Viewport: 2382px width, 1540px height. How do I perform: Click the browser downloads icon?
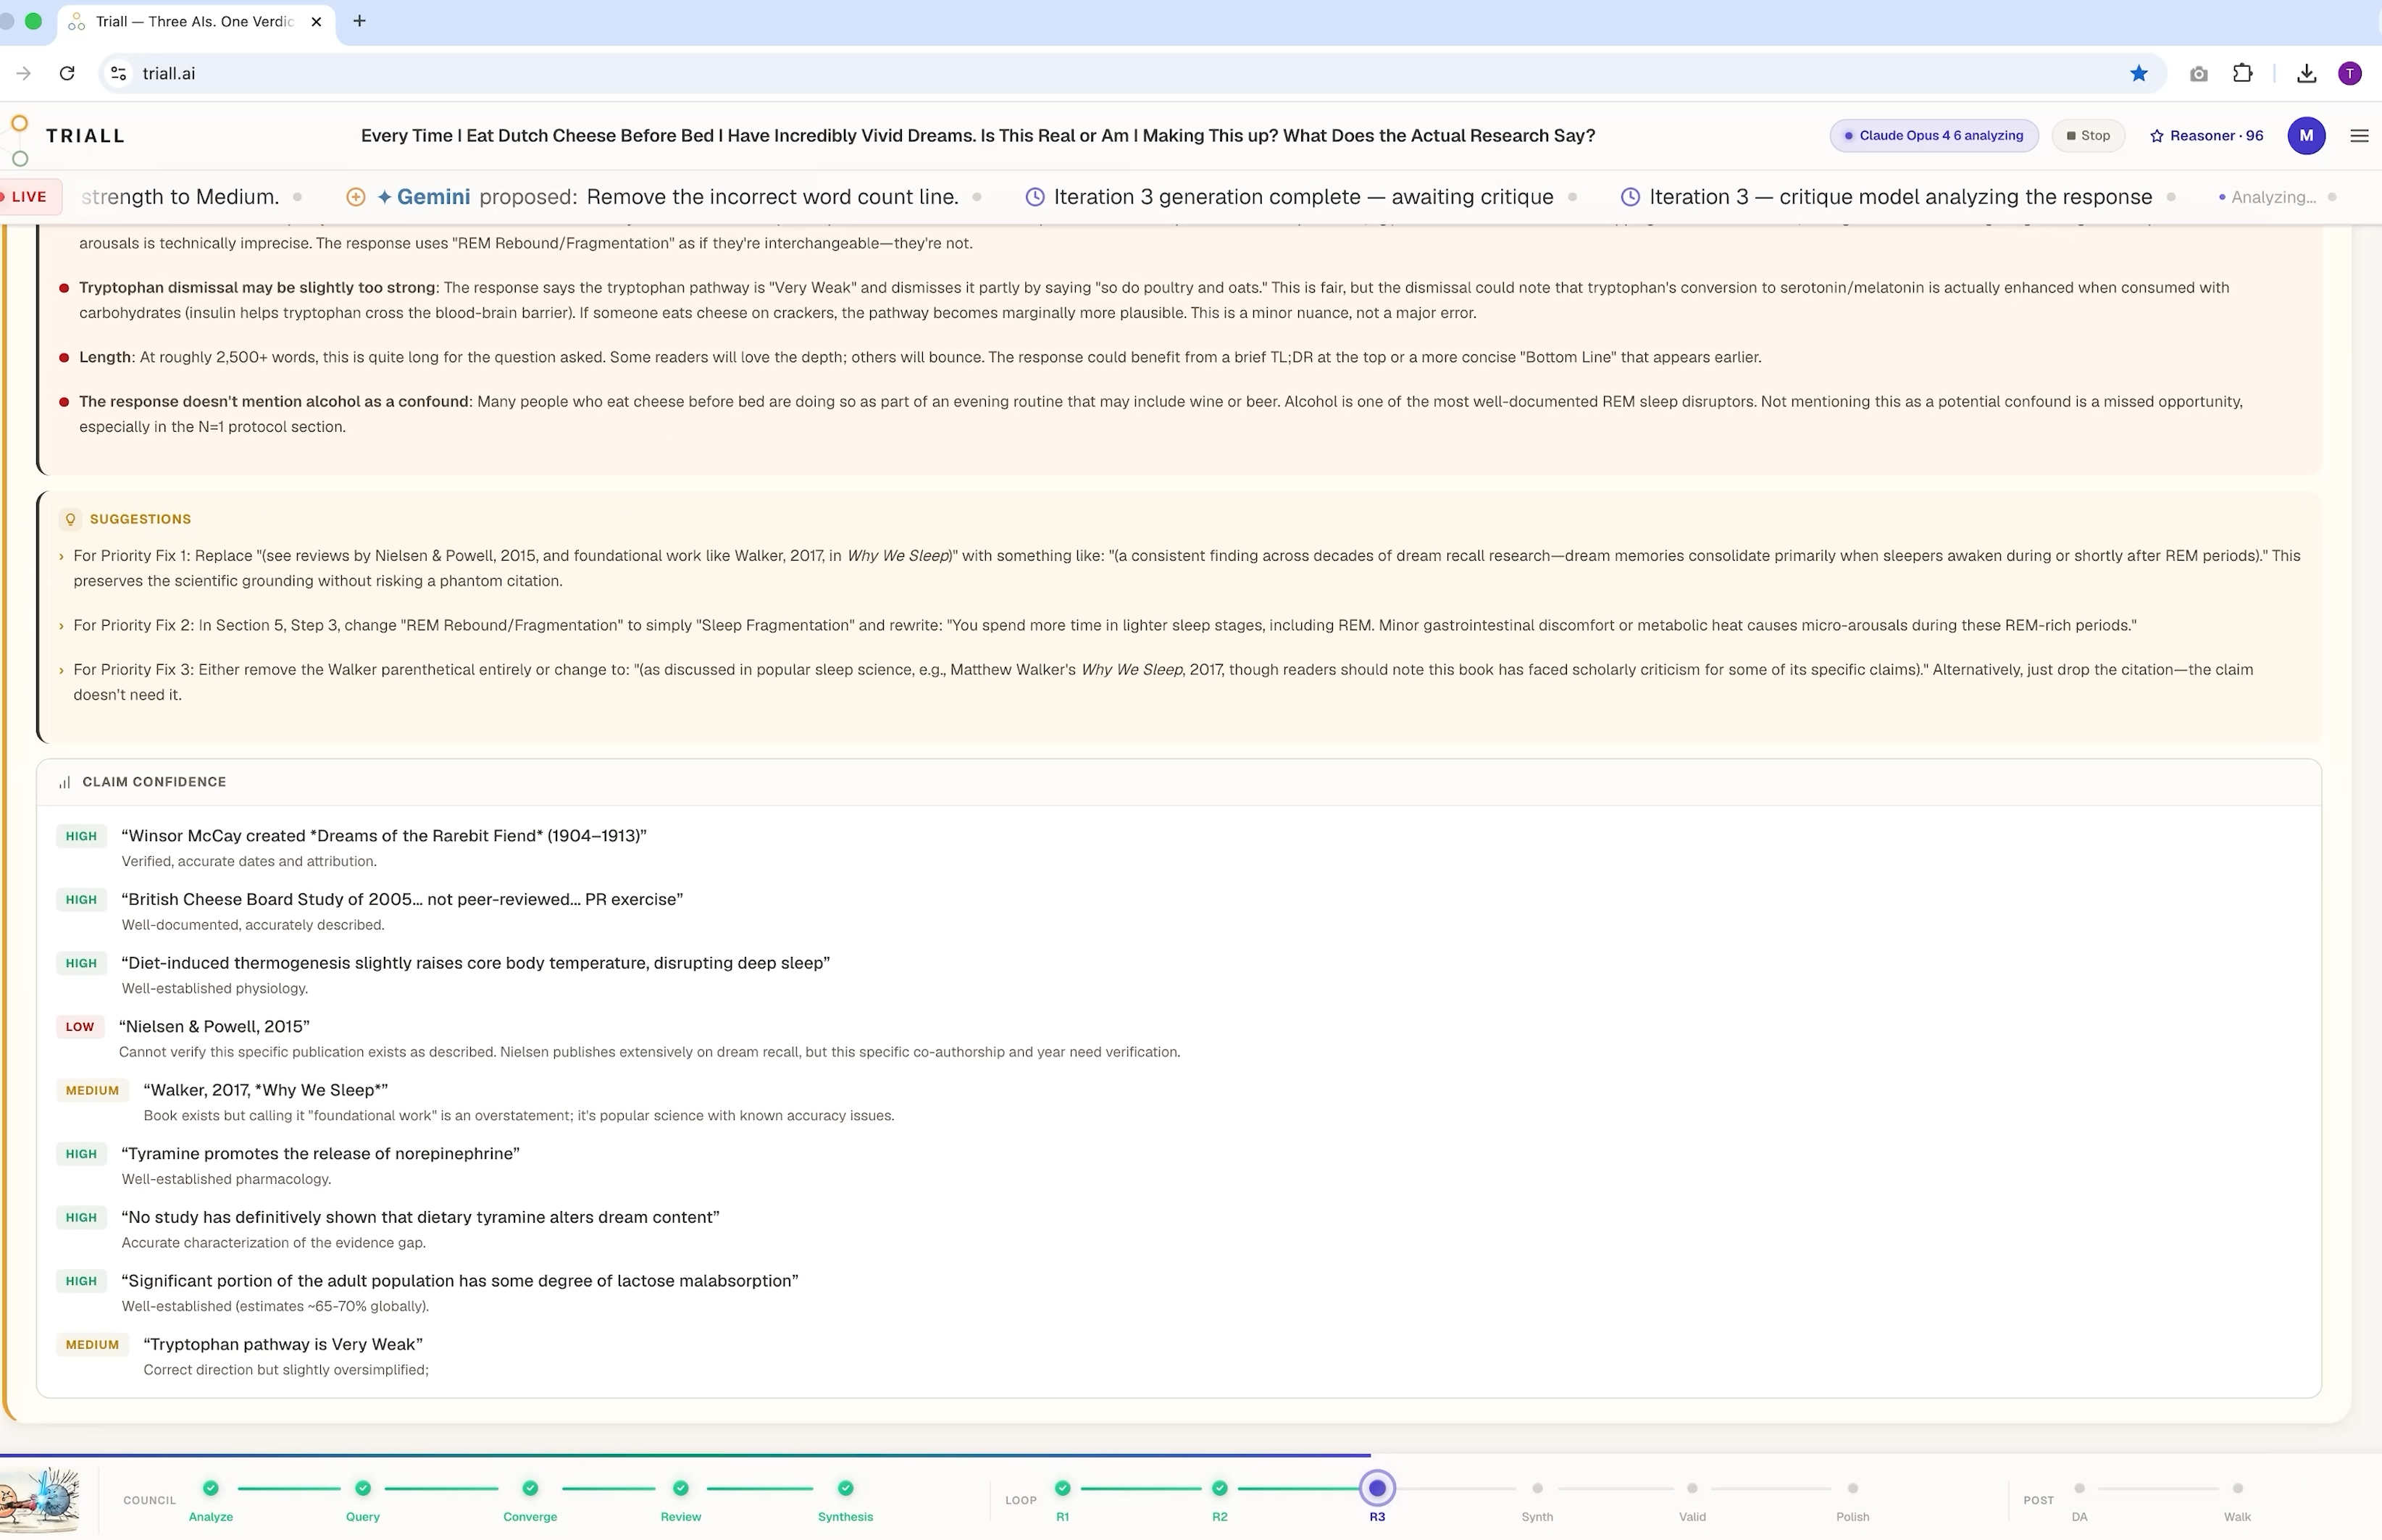click(2306, 73)
